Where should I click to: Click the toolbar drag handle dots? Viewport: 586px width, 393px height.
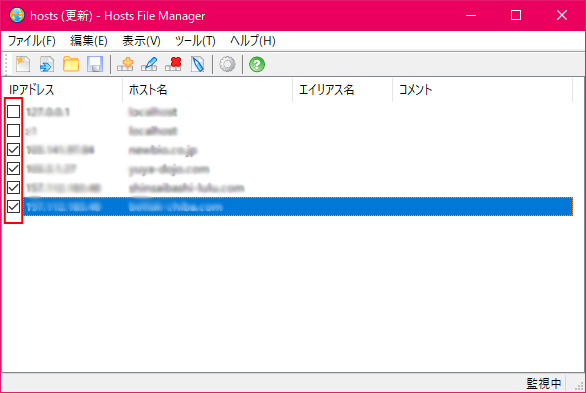point(6,64)
